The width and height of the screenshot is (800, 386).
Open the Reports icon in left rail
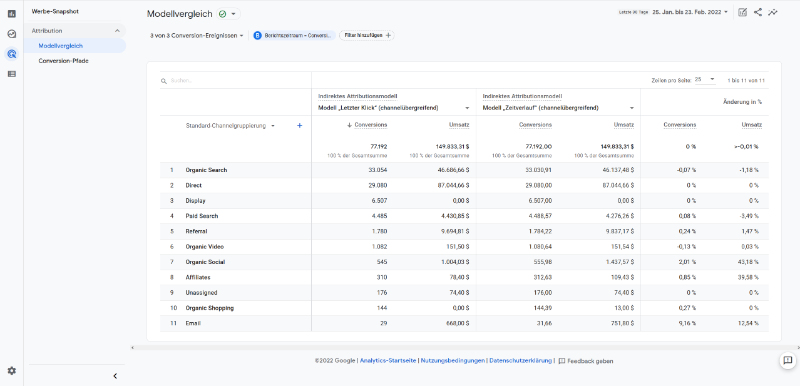click(12, 14)
